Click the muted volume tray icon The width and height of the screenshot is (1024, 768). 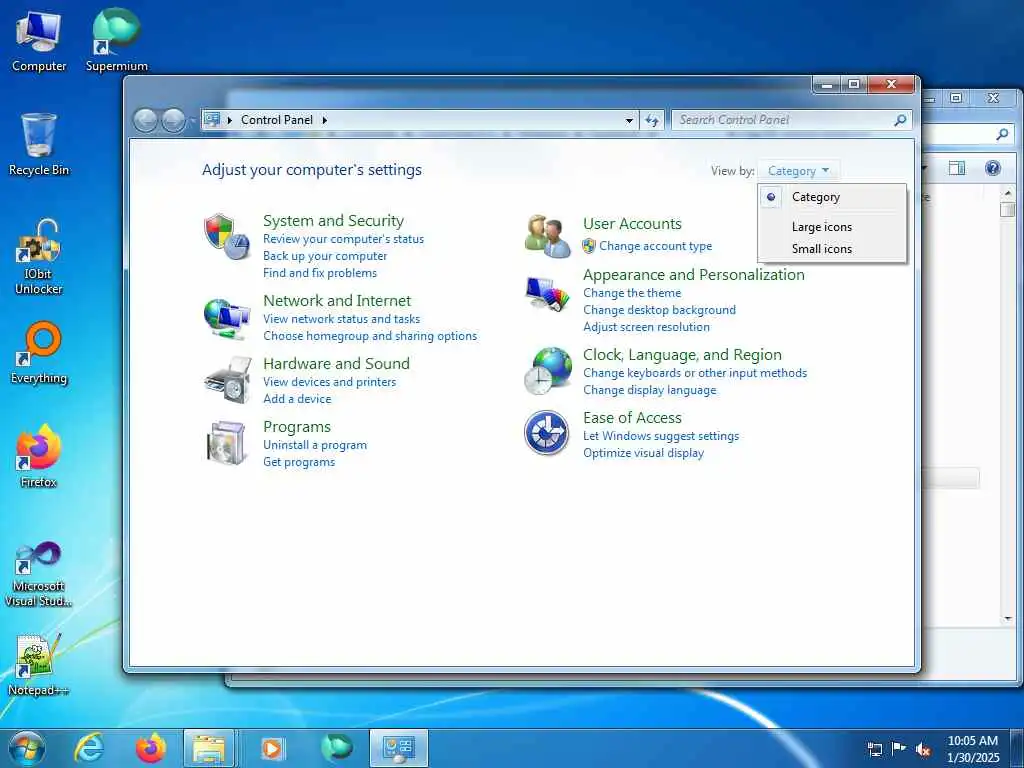click(x=923, y=749)
